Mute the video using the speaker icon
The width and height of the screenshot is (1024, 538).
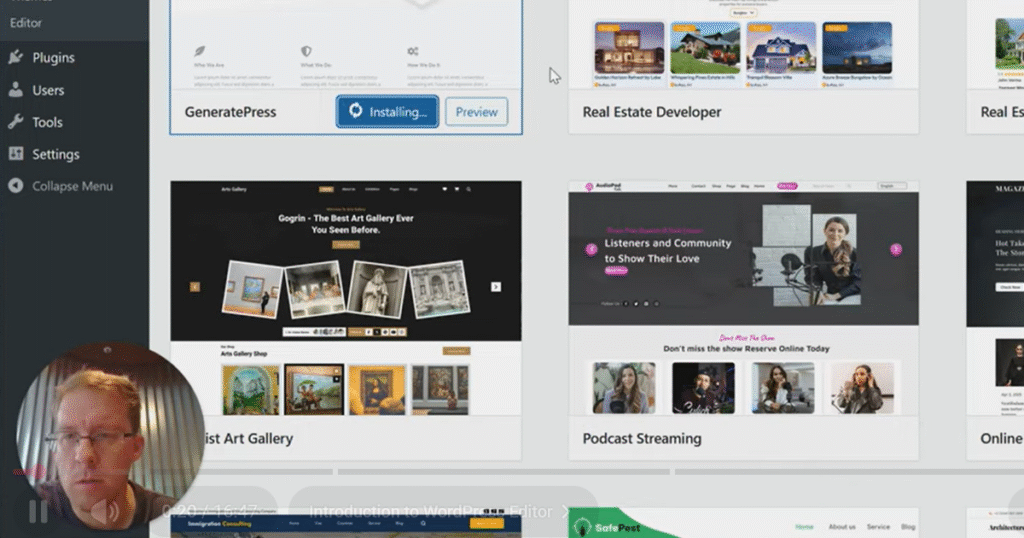click(103, 511)
